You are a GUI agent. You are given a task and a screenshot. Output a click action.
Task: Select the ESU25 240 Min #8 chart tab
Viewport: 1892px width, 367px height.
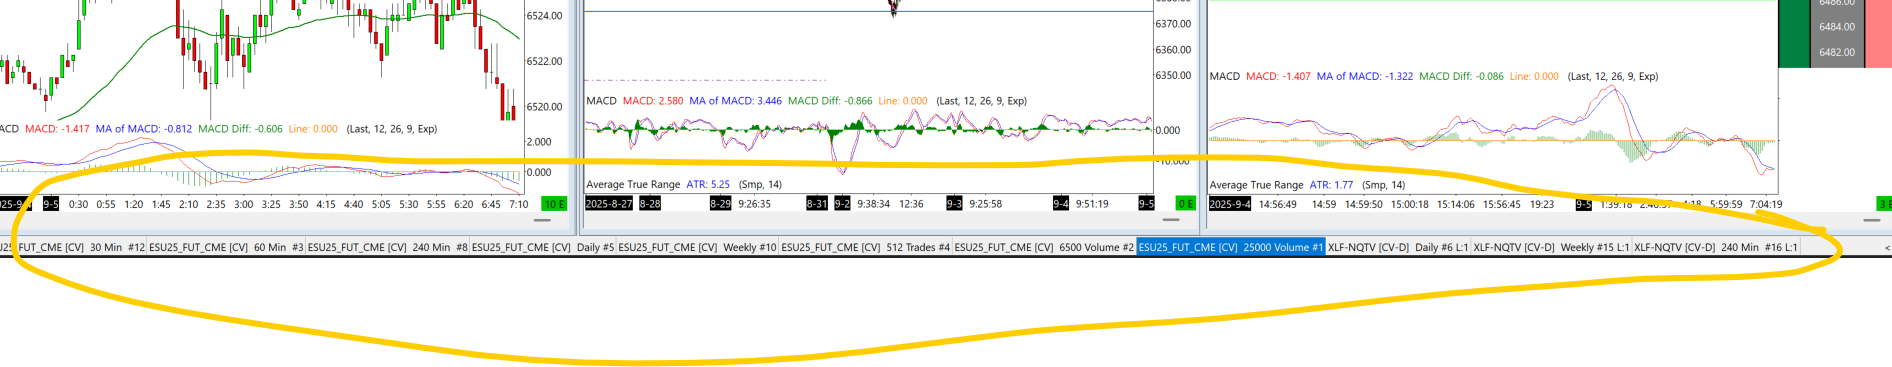[388, 247]
